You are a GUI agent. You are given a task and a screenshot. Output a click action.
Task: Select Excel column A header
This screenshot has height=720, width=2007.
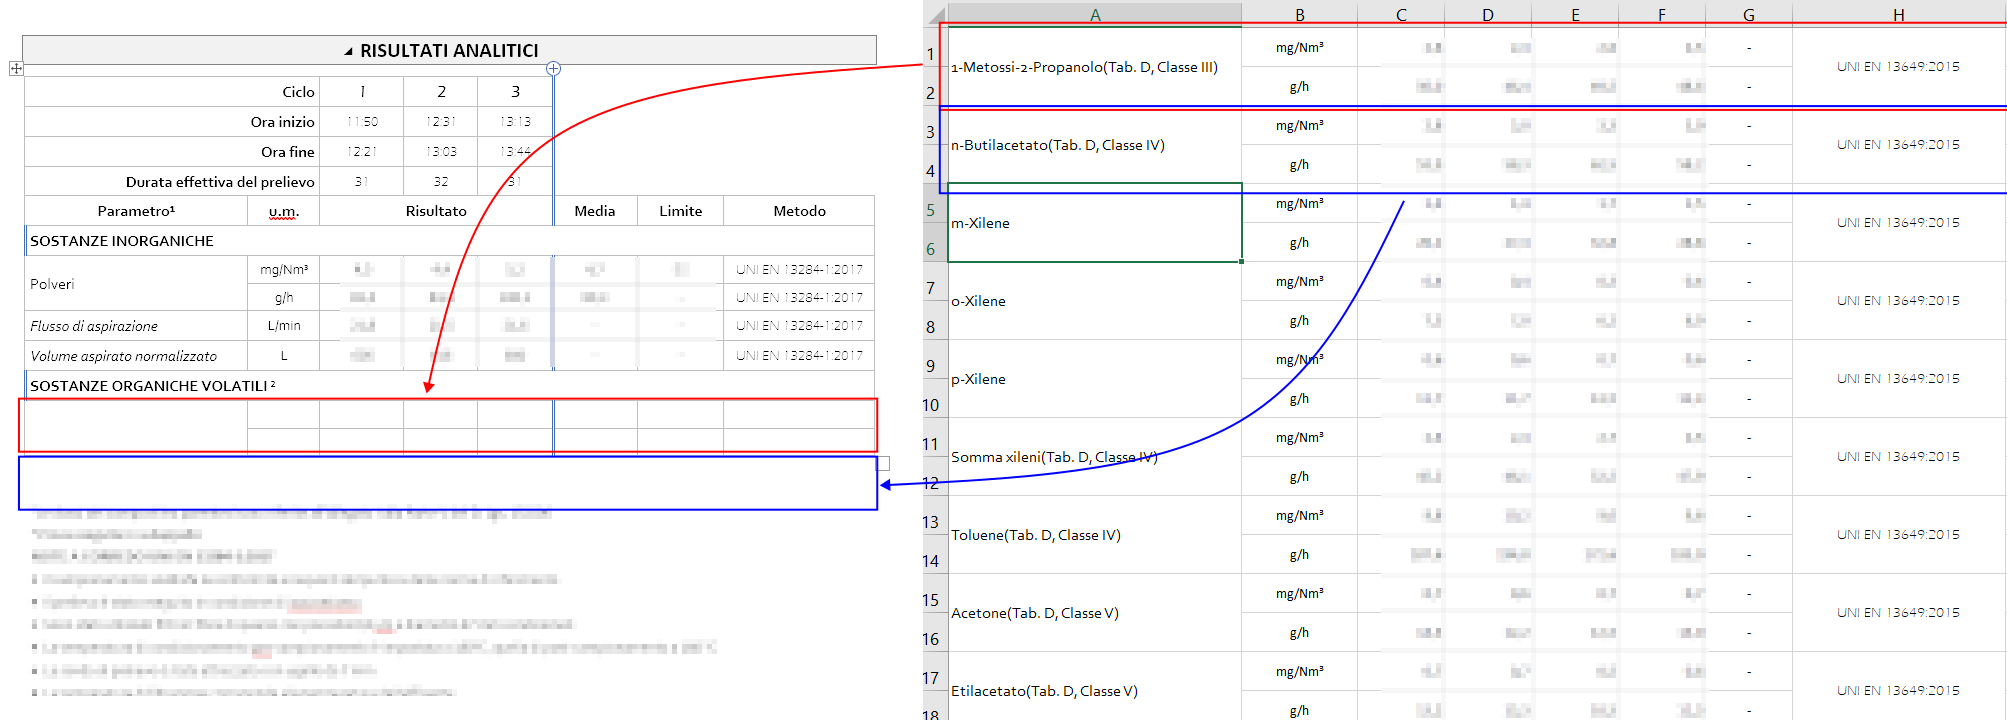click(x=1095, y=15)
